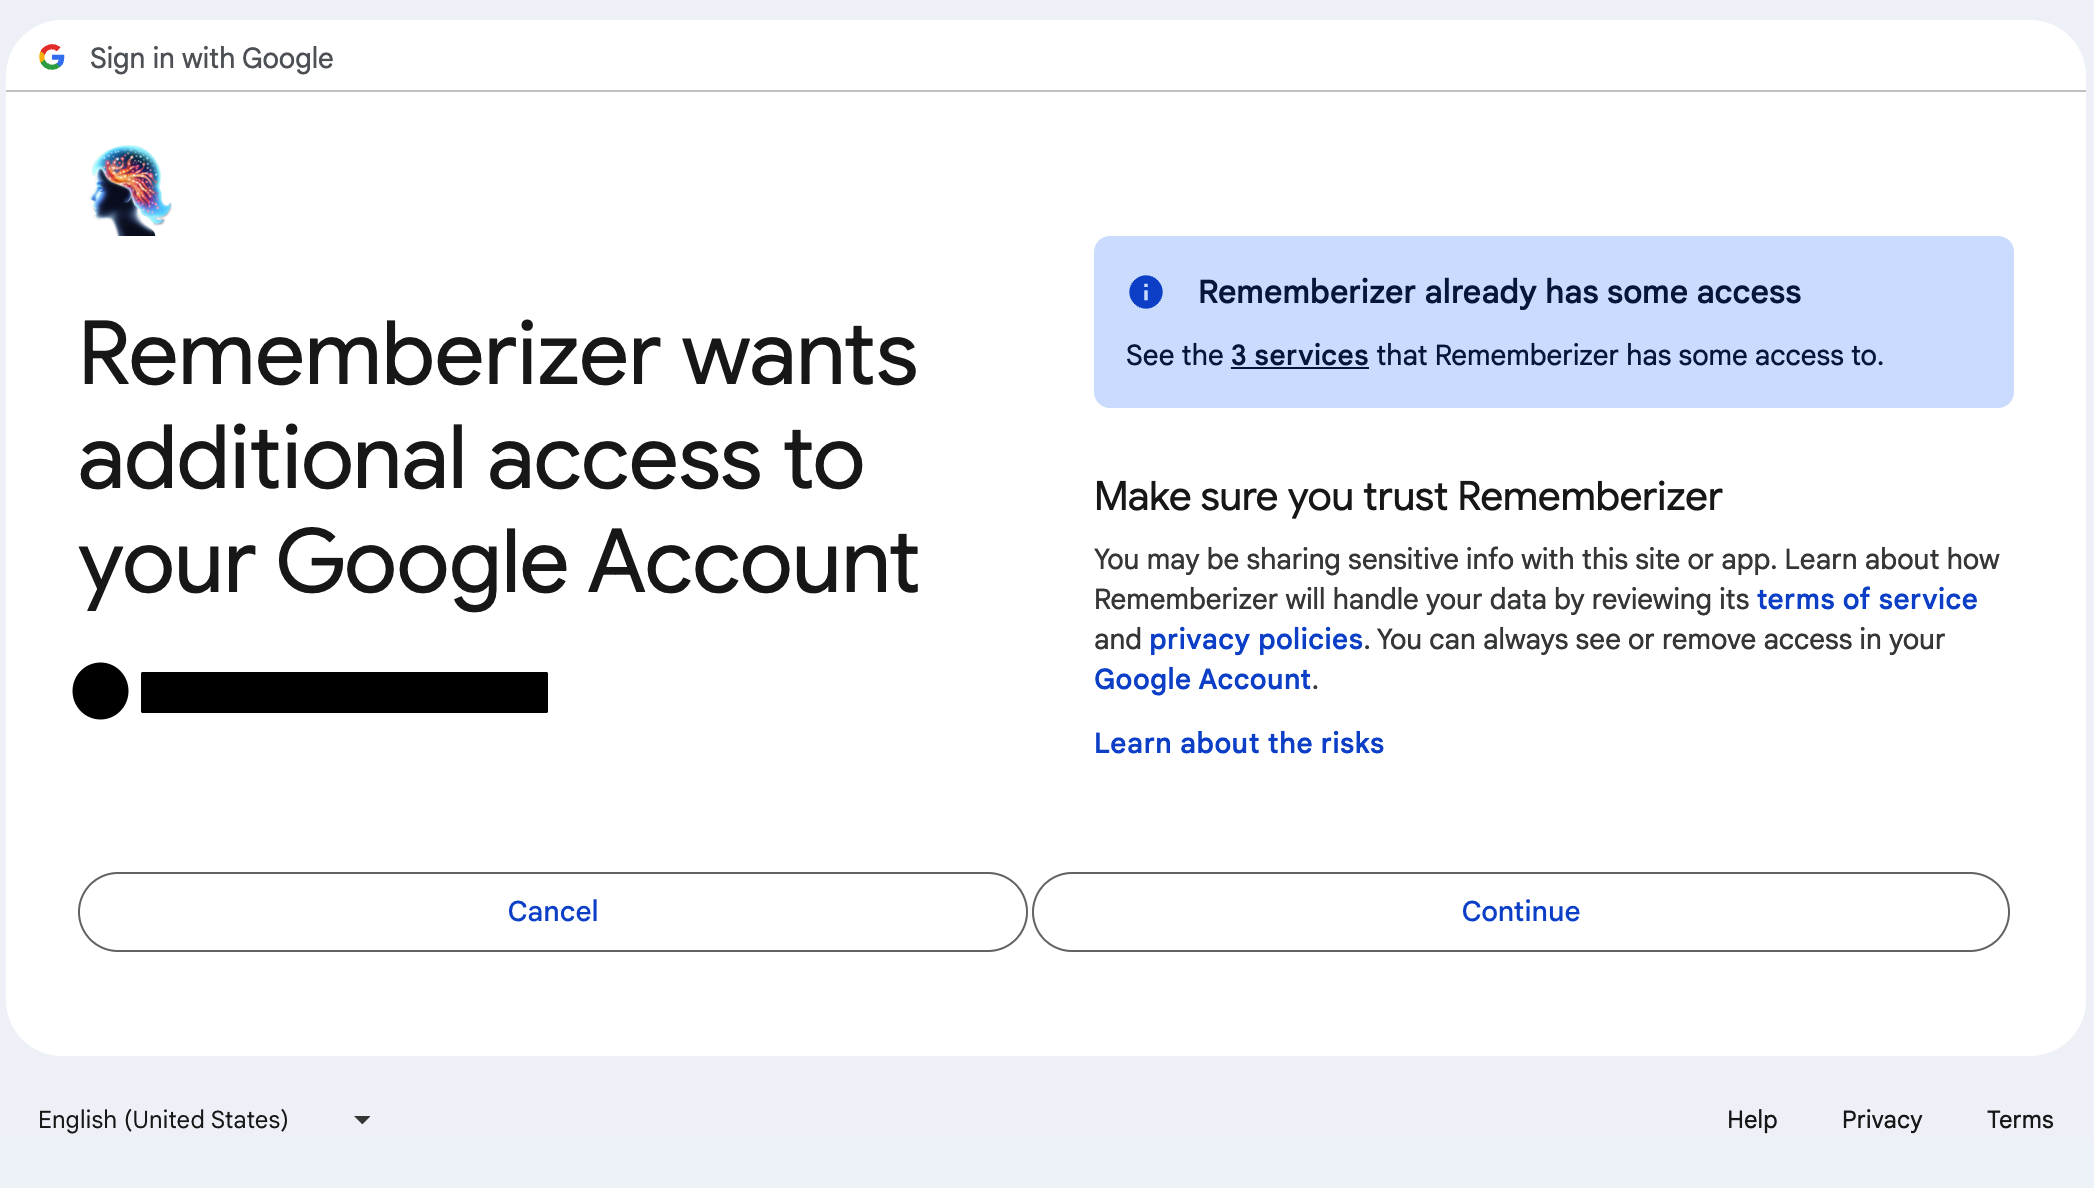This screenshot has width=2094, height=1188.
Task: Click the Rememberizer app logo
Action: tap(129, 190)
